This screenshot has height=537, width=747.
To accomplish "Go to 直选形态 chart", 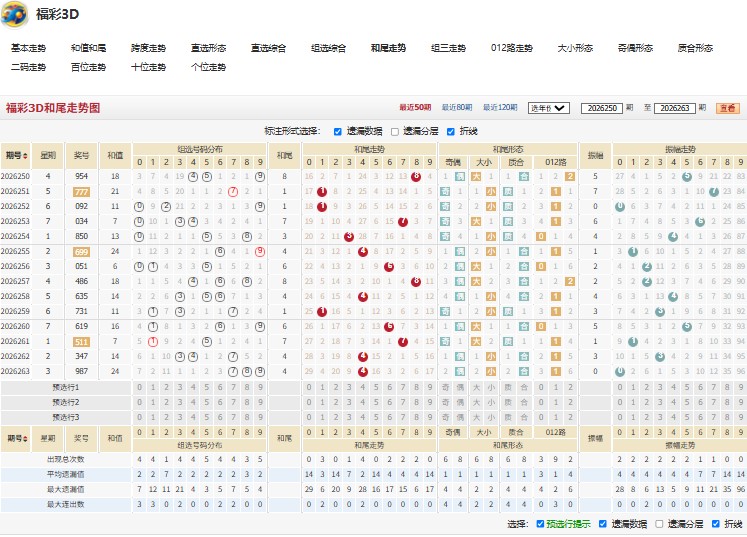I will tap(209, 48).
